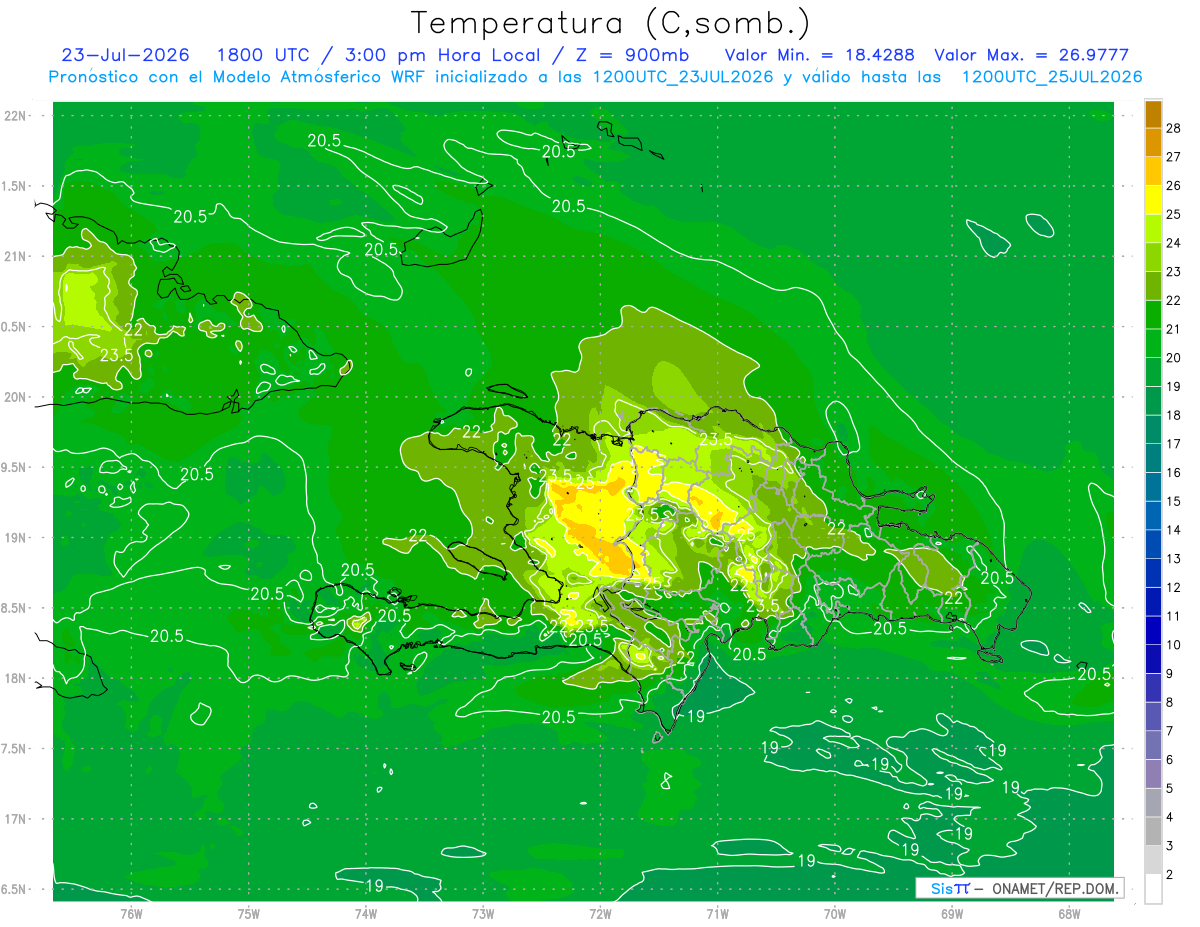Click the "6.5N" latitude axis label
Image resolution: width=1200 pixels, height=927 pixels.
pos(14,889)
